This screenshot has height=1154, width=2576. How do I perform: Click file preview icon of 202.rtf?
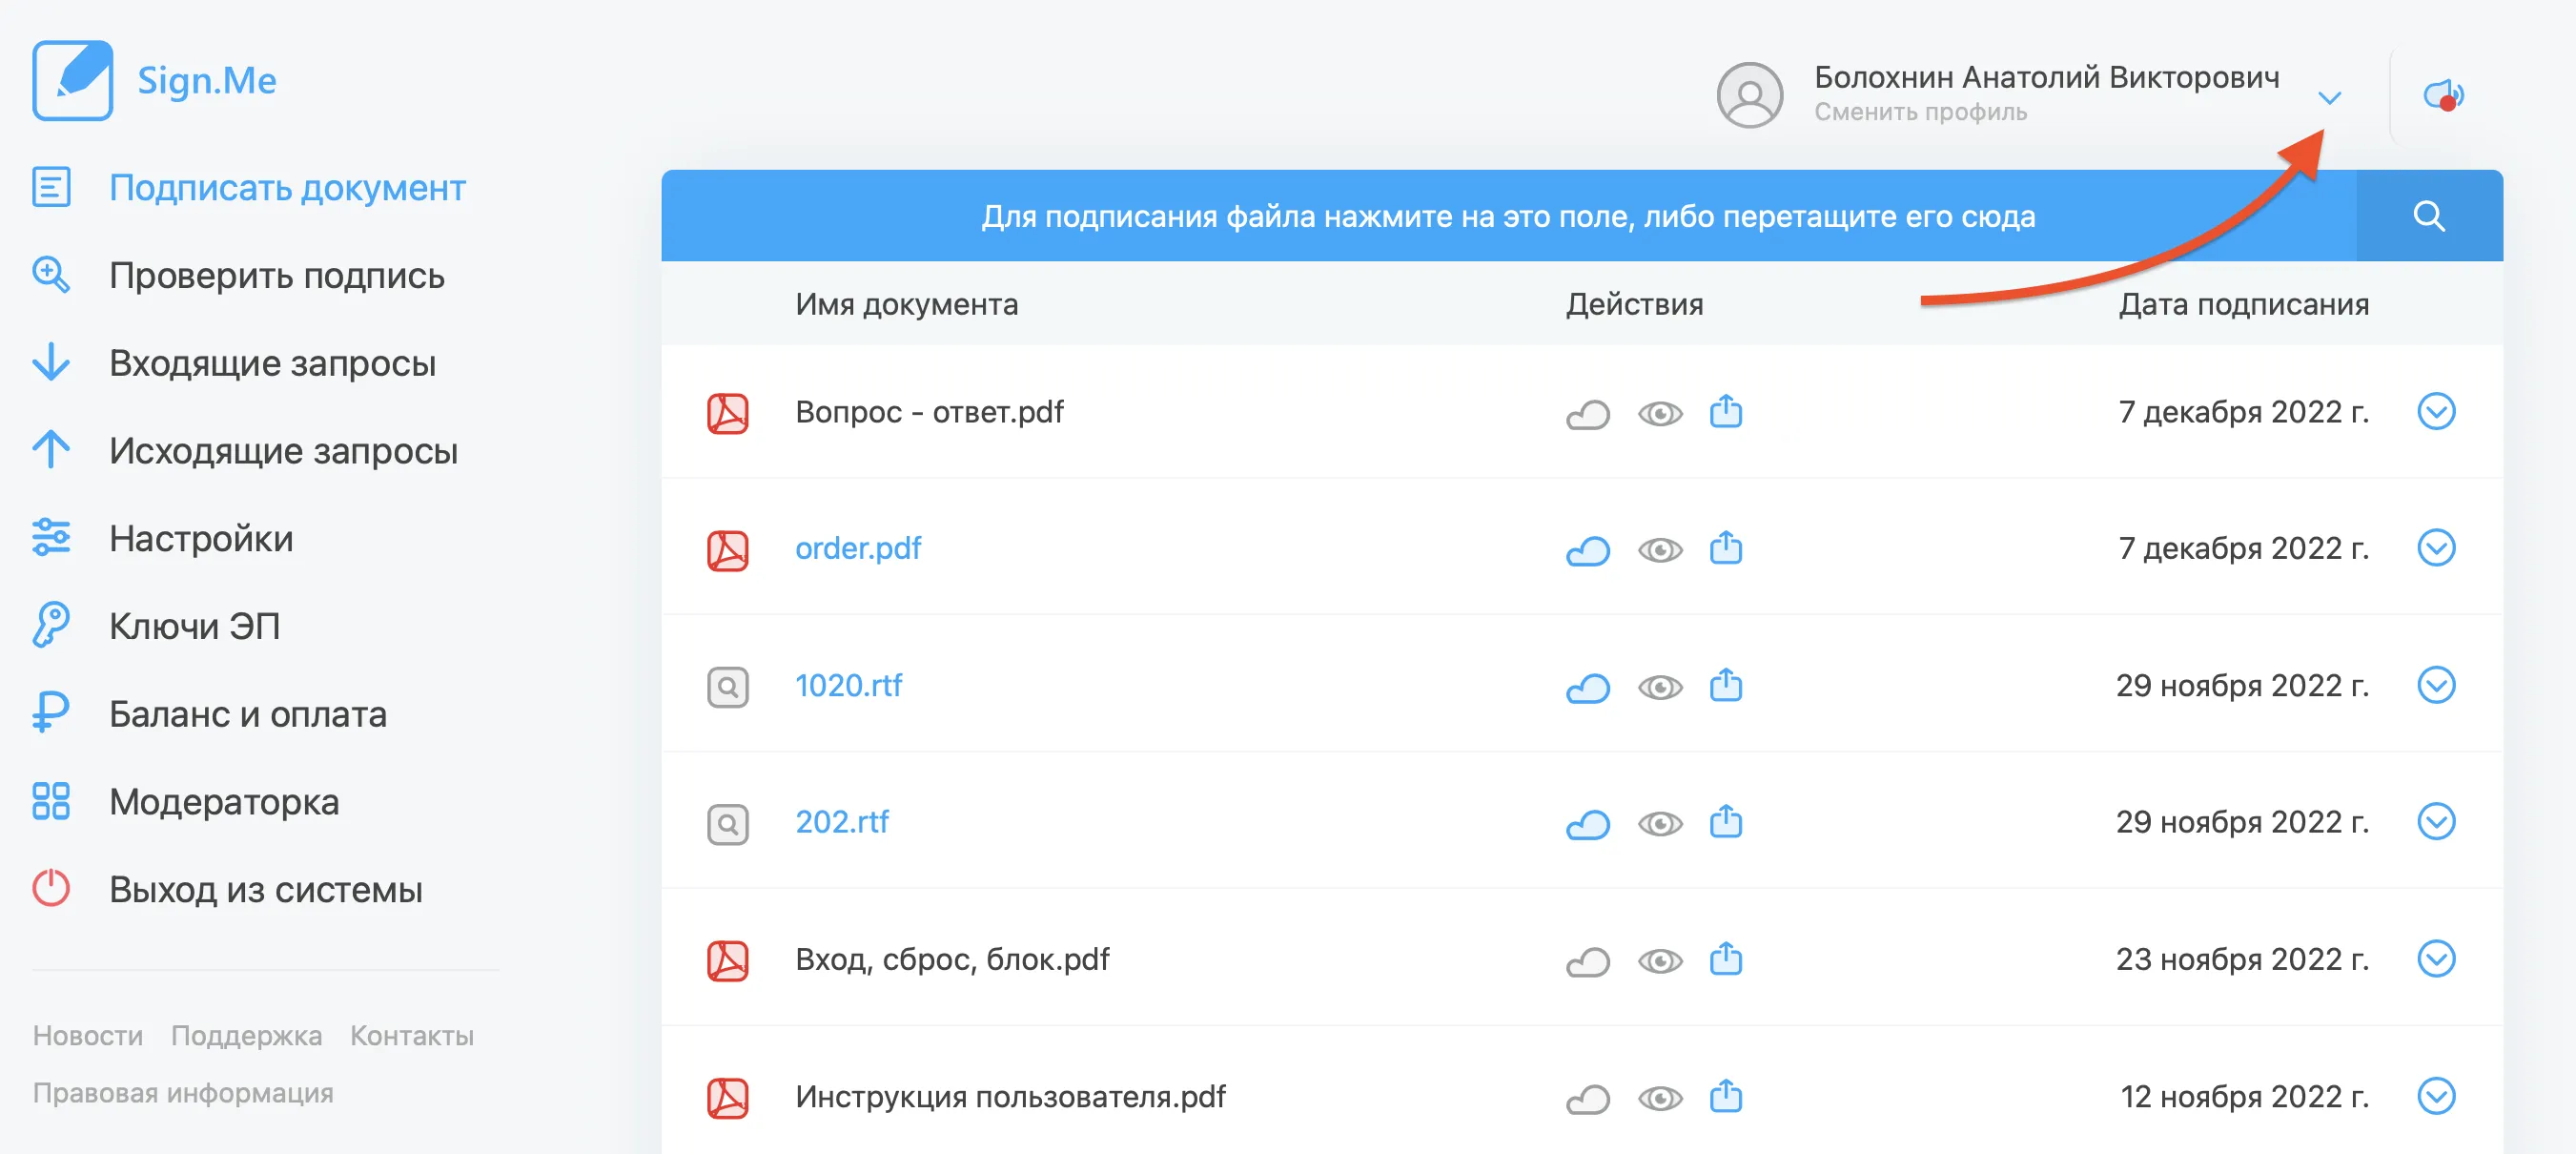[x=728, y=824]
